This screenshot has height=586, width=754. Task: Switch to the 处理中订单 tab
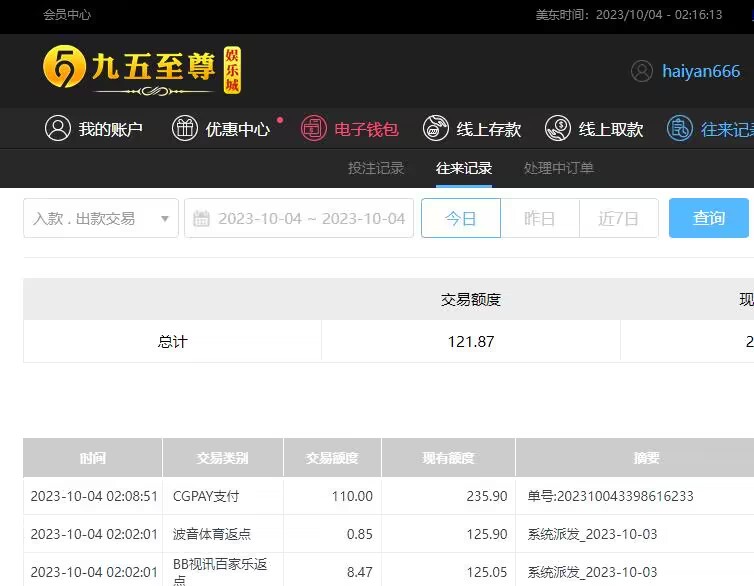point(559,168)
